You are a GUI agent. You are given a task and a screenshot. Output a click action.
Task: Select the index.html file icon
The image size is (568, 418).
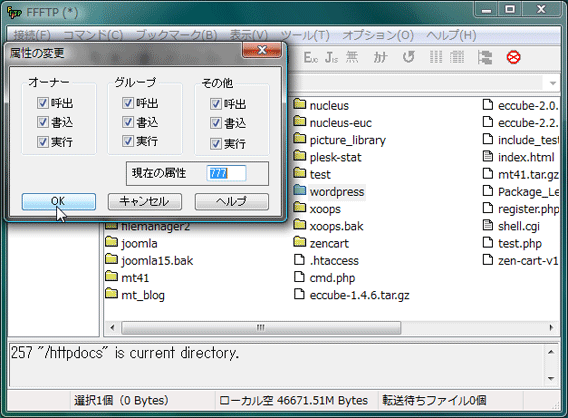pyautogui.click(x=488, y=156)
